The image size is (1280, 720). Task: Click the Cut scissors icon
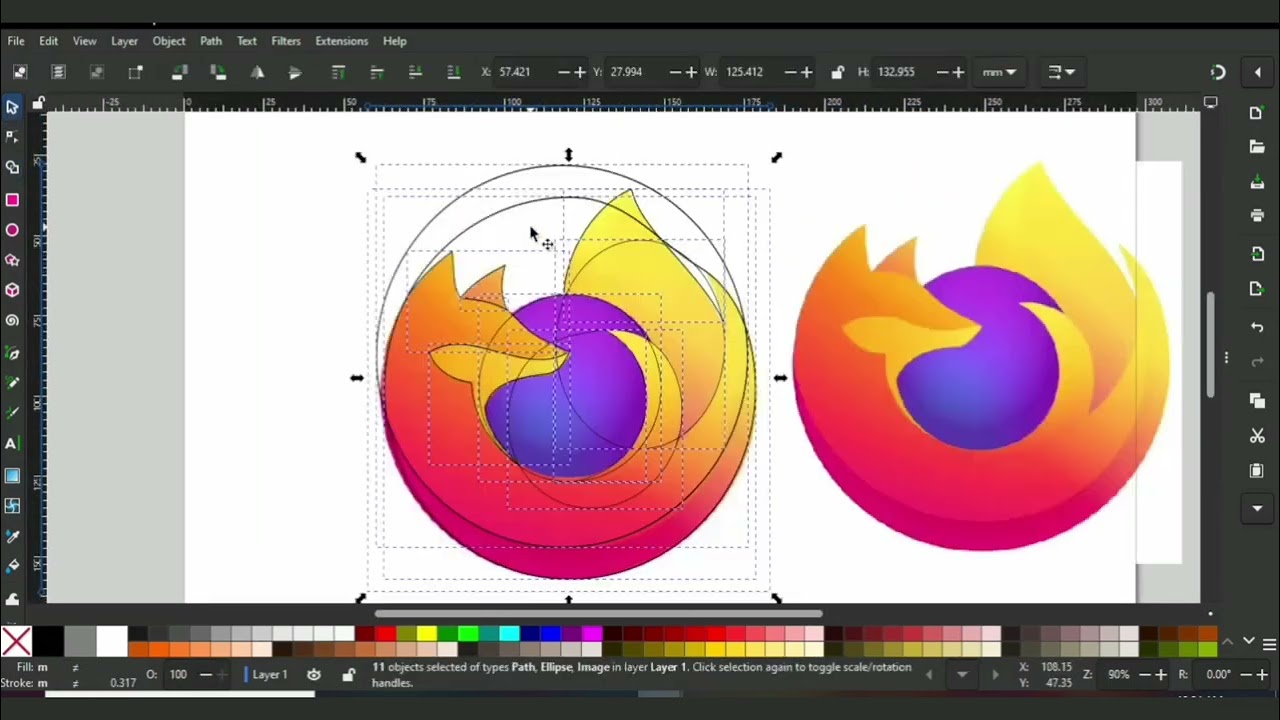point(1257,436)
